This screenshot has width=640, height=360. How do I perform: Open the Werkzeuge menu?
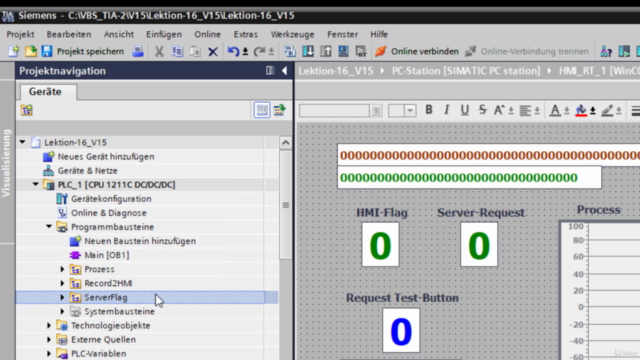[x=292, y=34]
